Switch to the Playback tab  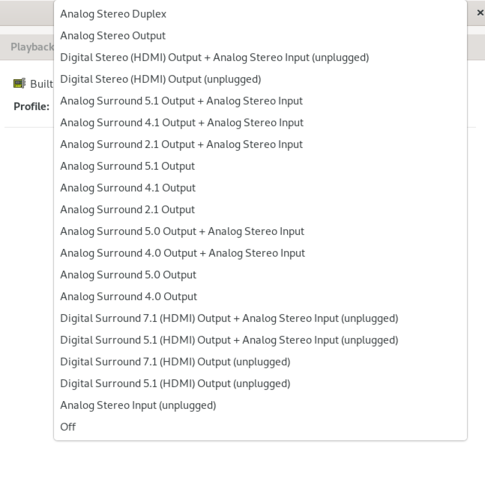coord(31,47)
